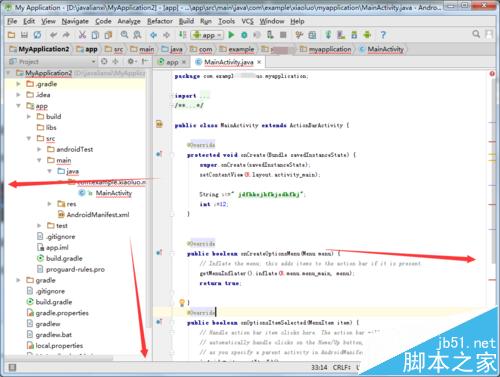The height and width of the screenshot is (377, 500).
Task: Expand the .idea folder
Action: point(19,95)
